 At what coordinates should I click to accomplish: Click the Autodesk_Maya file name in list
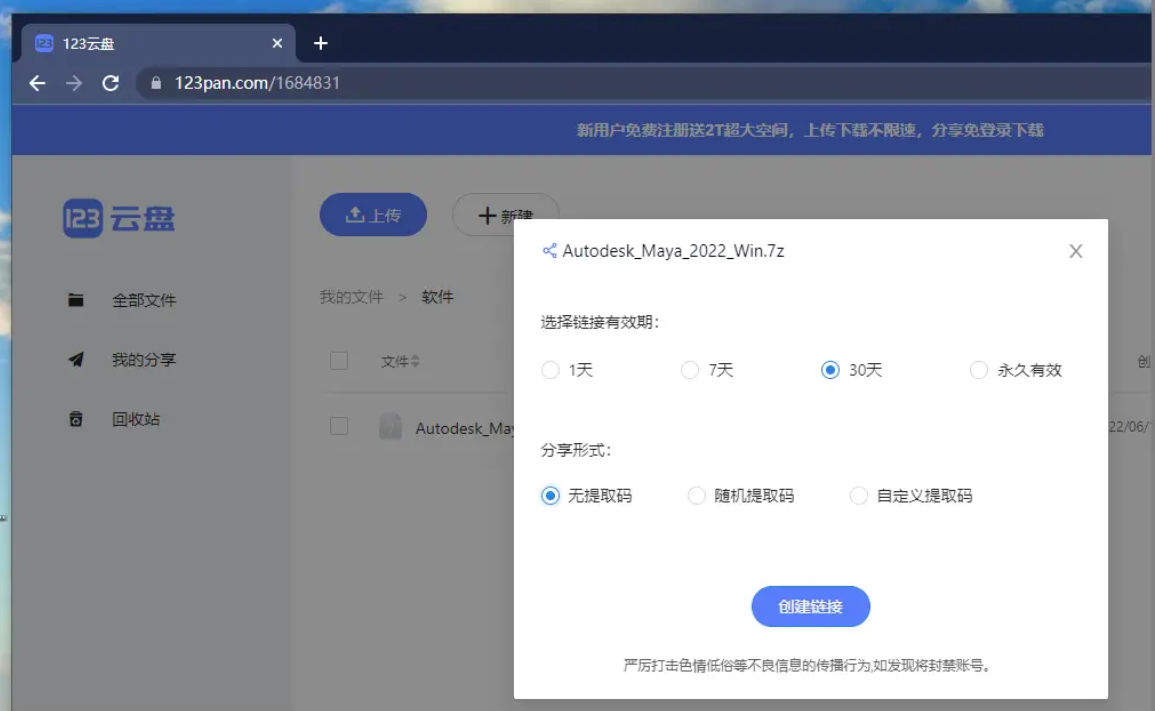point(464,428)
